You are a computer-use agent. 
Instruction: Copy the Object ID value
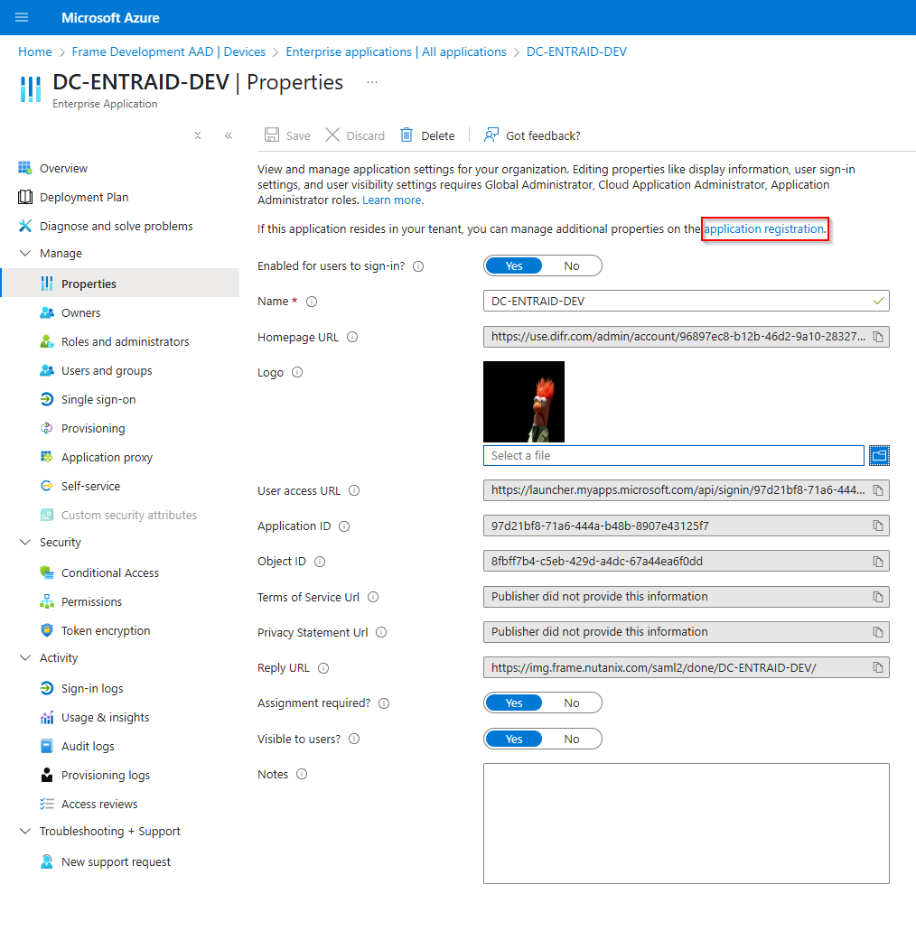(877, 561)
